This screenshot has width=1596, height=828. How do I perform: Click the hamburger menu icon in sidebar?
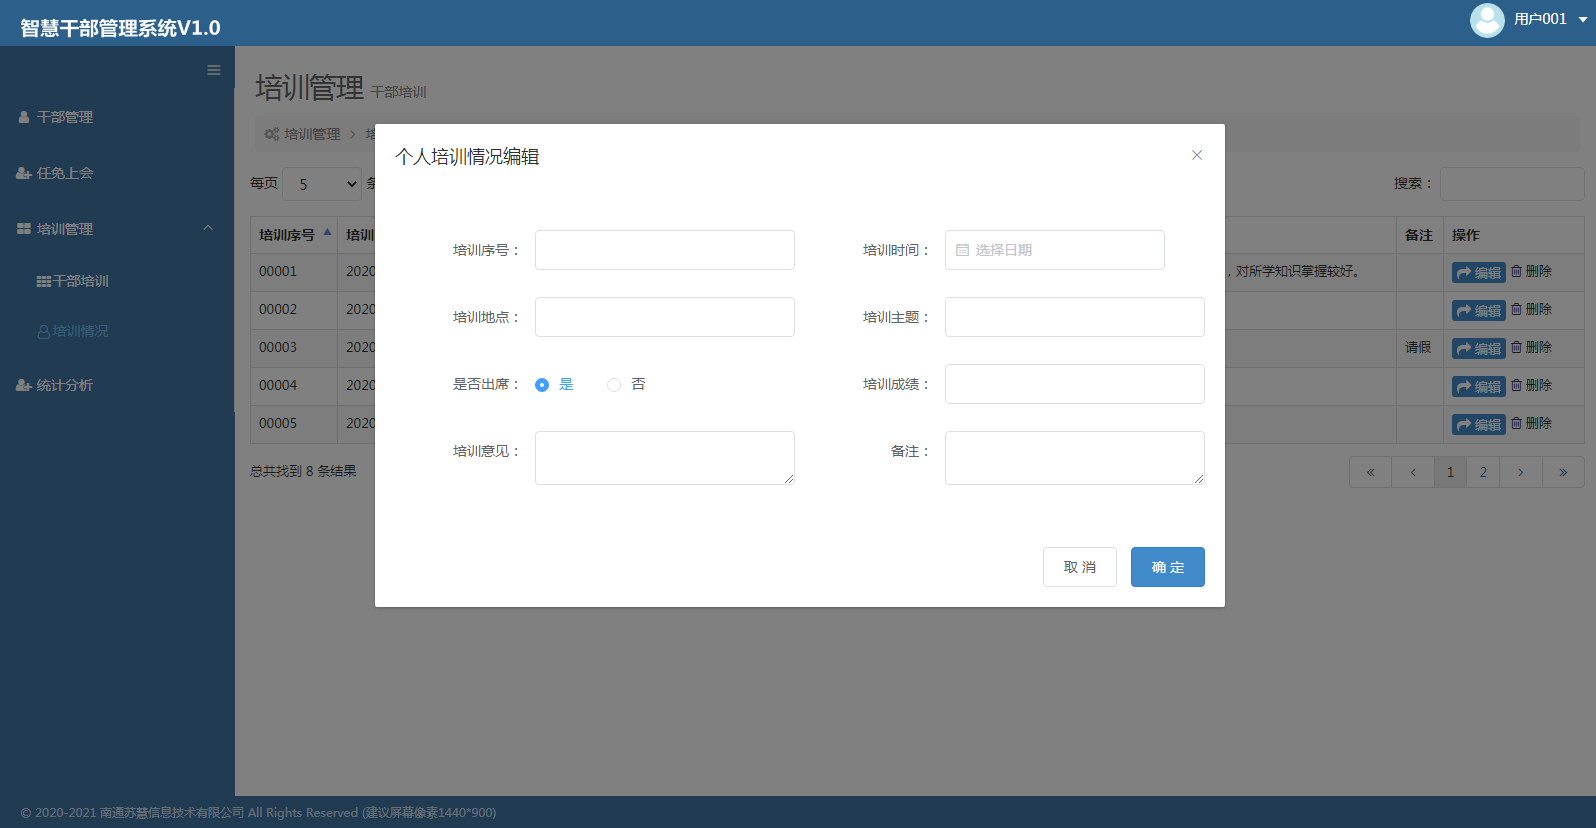tap(213, 70)
